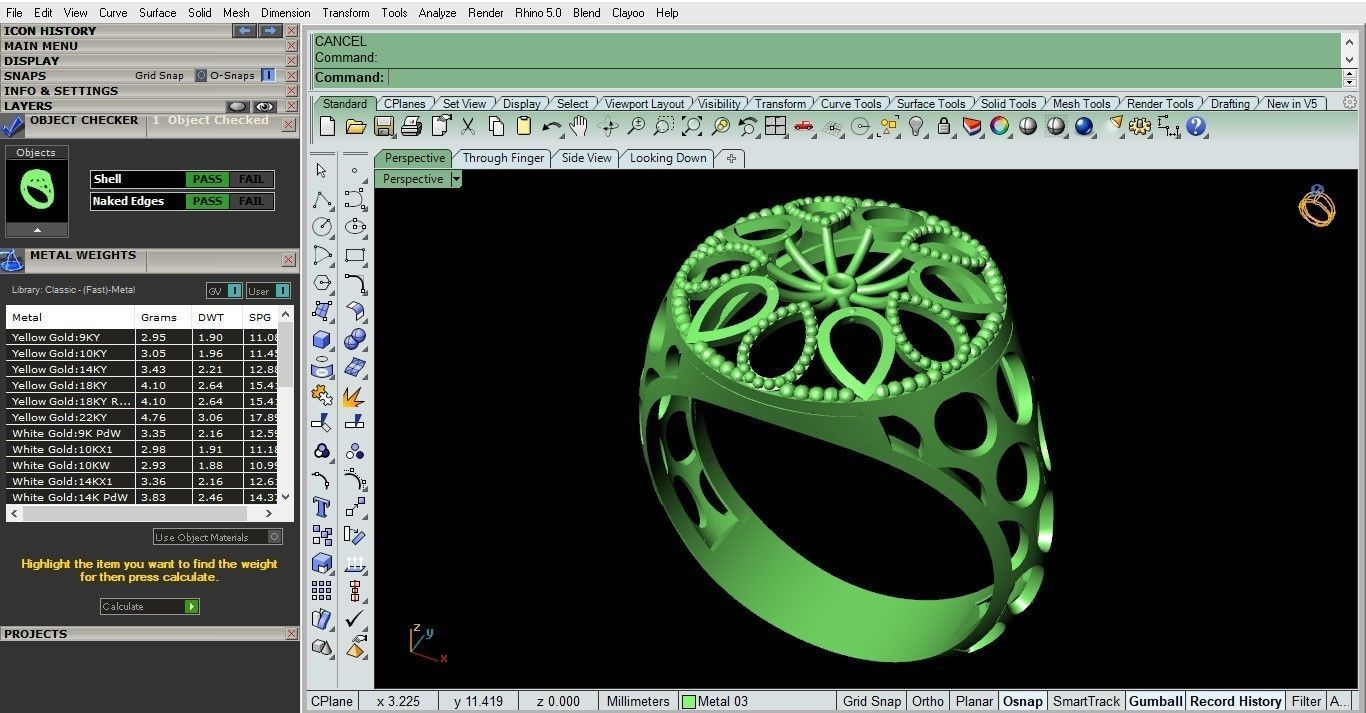Click the metal list horizontal scrollbar
The height and width of the screenshot is (713, 1366).
pyautogui.click(x=141, y=513)
